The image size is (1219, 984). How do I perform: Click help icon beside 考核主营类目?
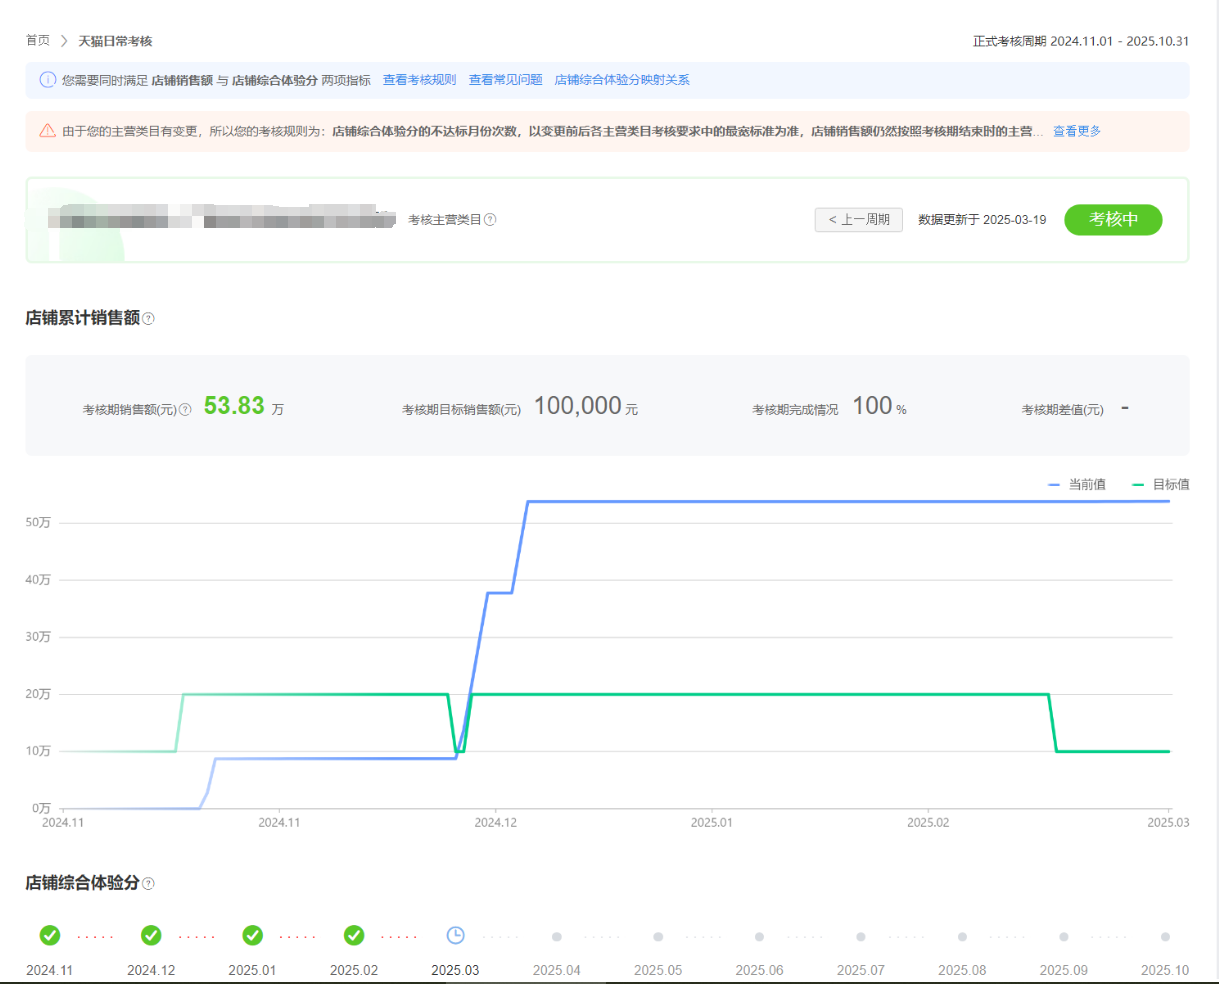[490, 220]
